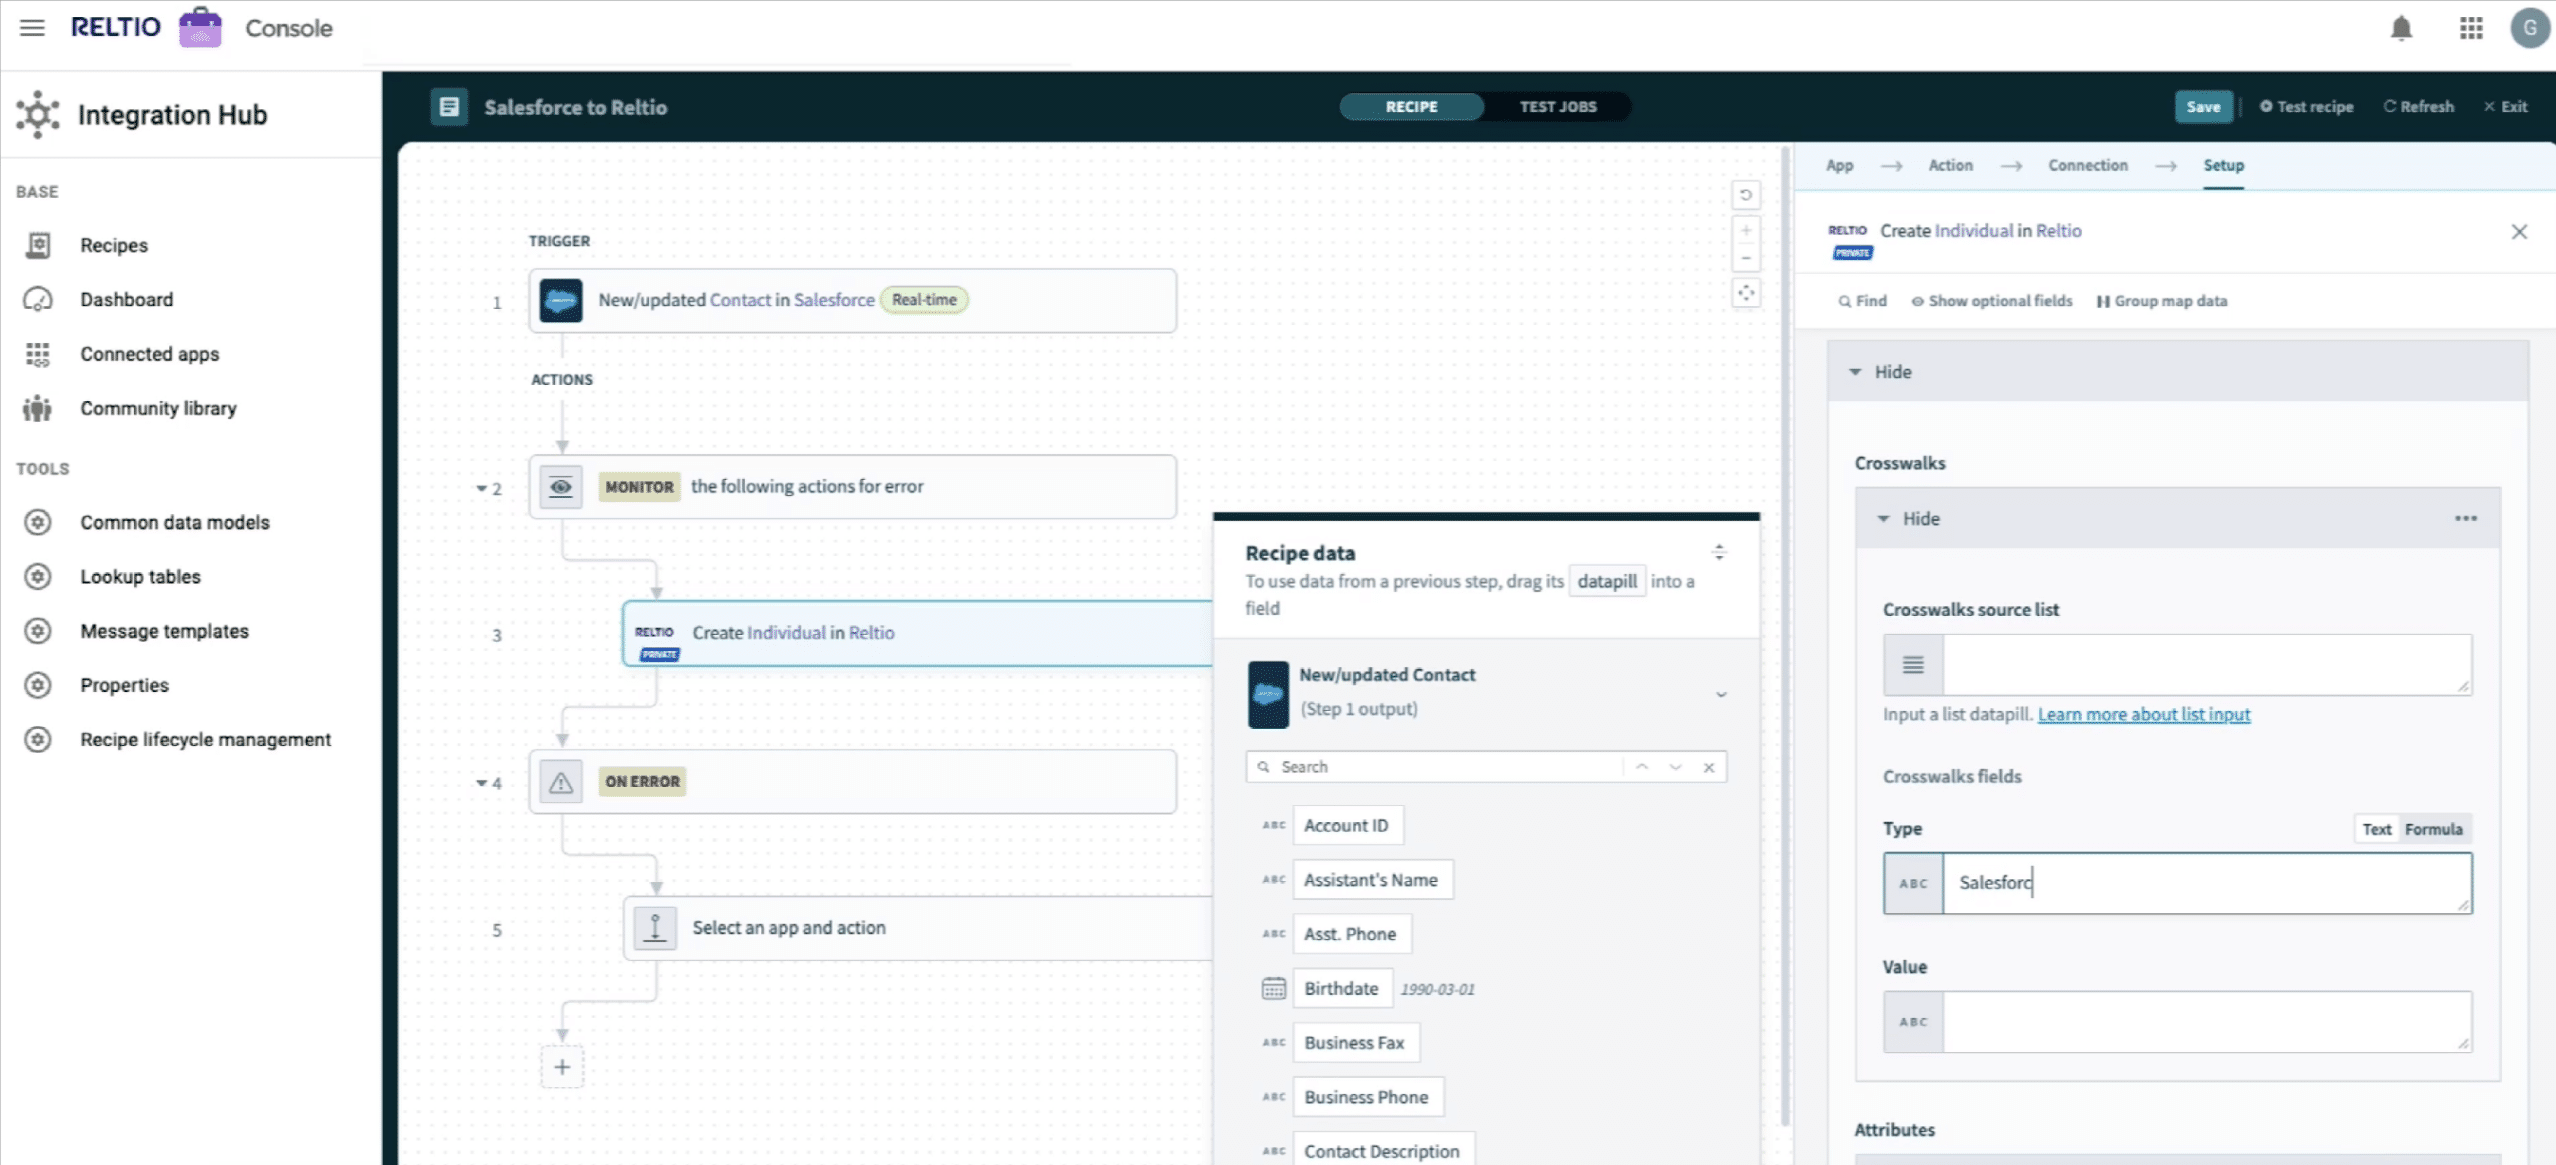
Task: Click the canvas zoom in icon
Action: 1746,231
